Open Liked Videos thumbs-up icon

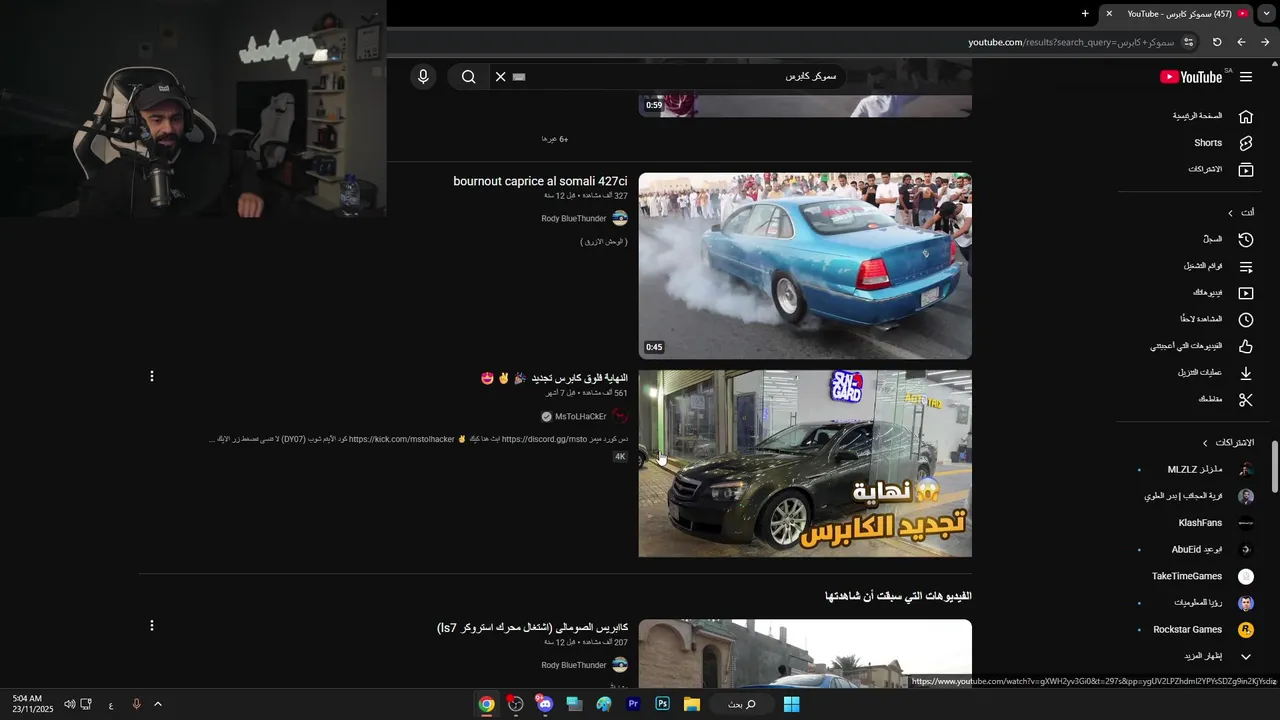(1245, 346)
